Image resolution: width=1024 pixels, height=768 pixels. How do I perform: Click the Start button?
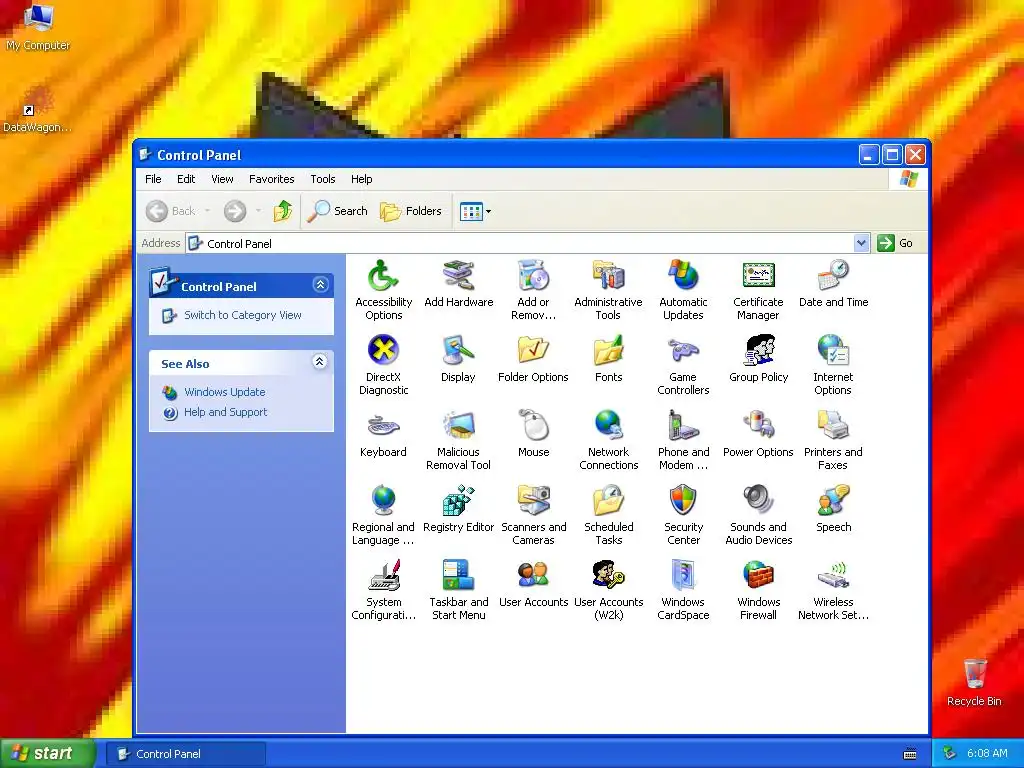click(x=47, y=753)
